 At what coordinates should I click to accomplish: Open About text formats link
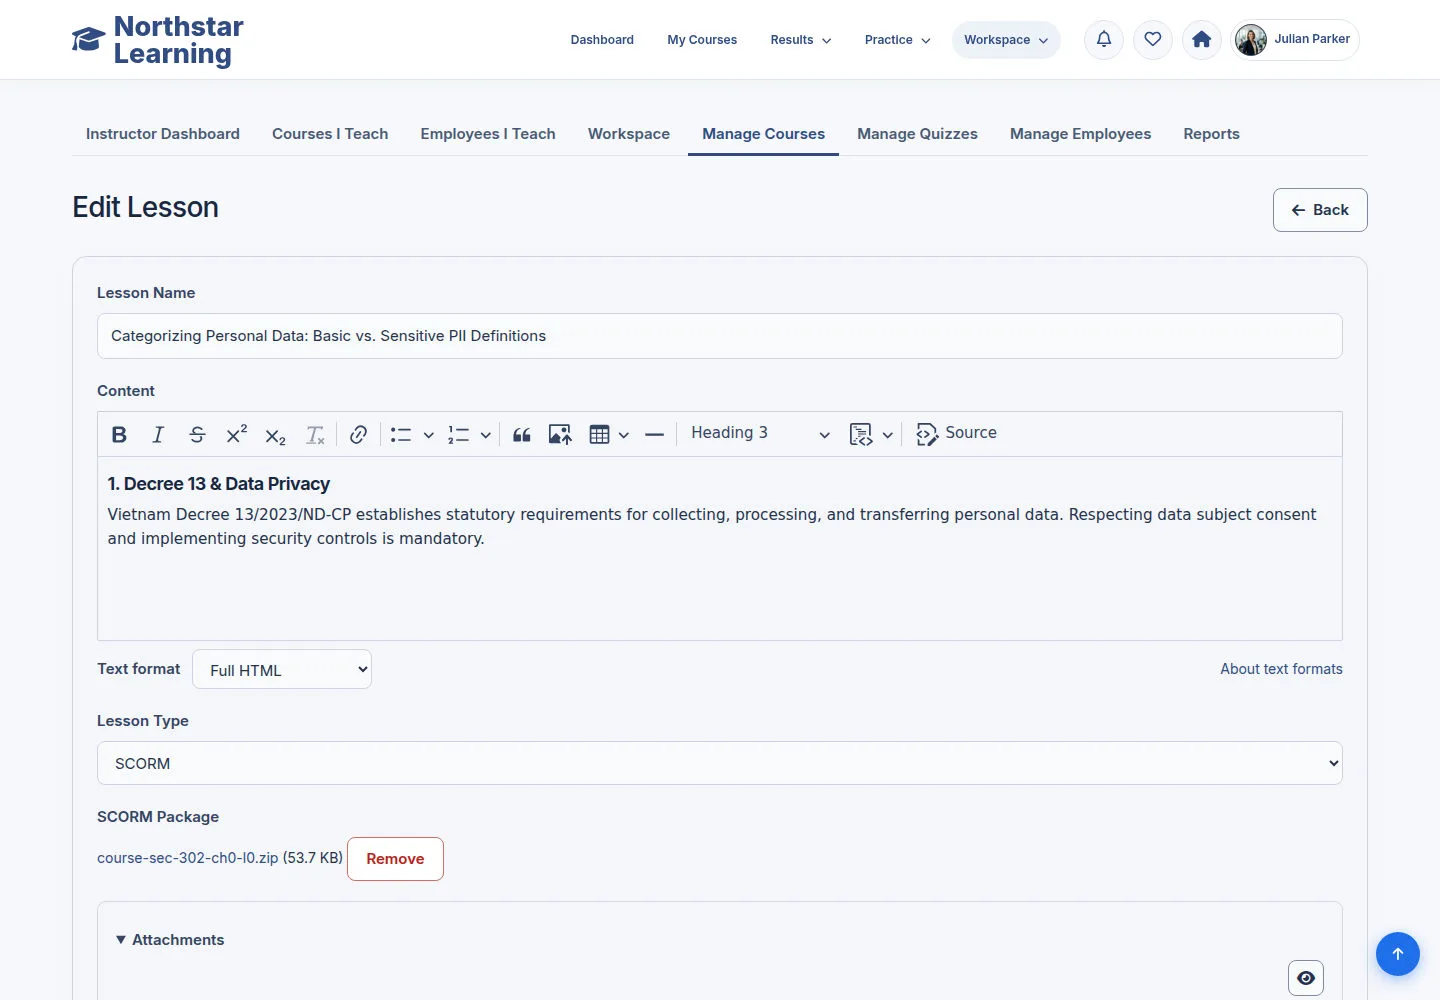1281,669
